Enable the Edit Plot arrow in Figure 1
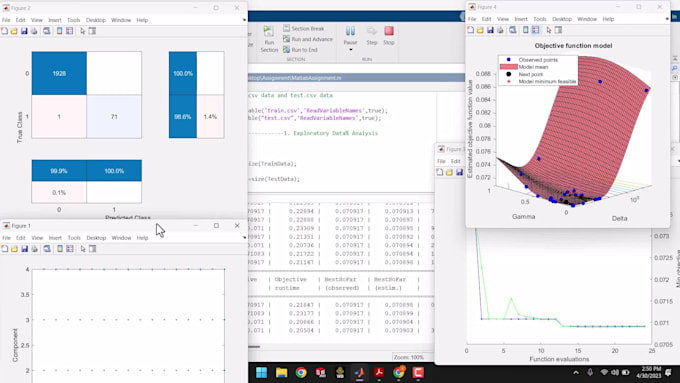680x383 pixels. coord(83,249)
